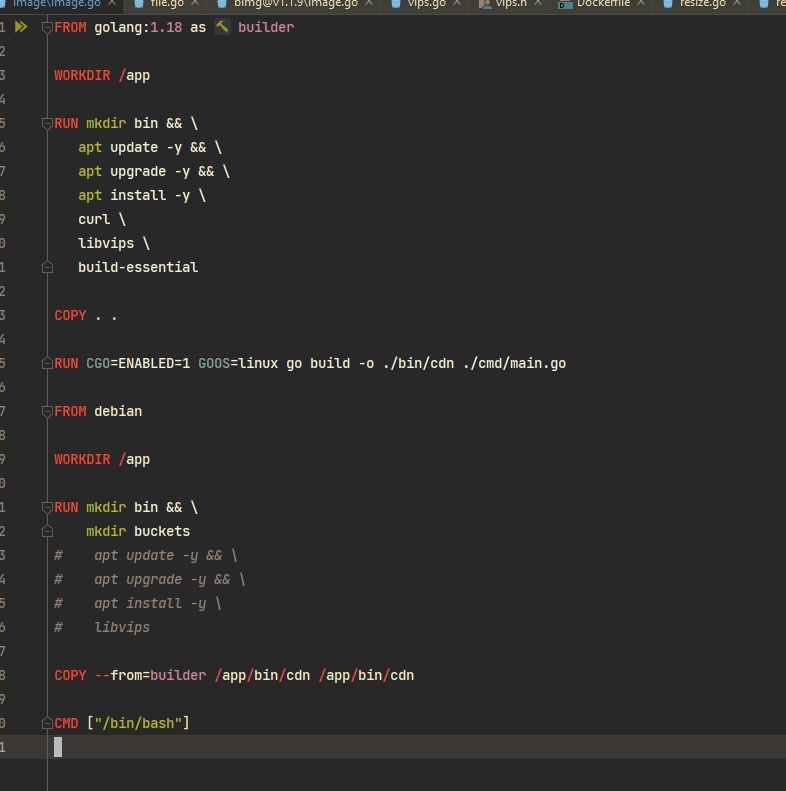Close the file.go tab

point(195,3)
